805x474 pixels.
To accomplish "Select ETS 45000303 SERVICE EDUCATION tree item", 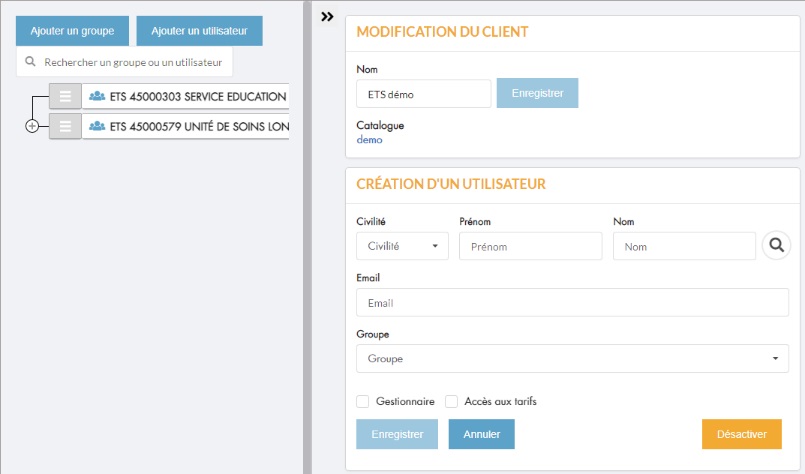I will [185, 96].
